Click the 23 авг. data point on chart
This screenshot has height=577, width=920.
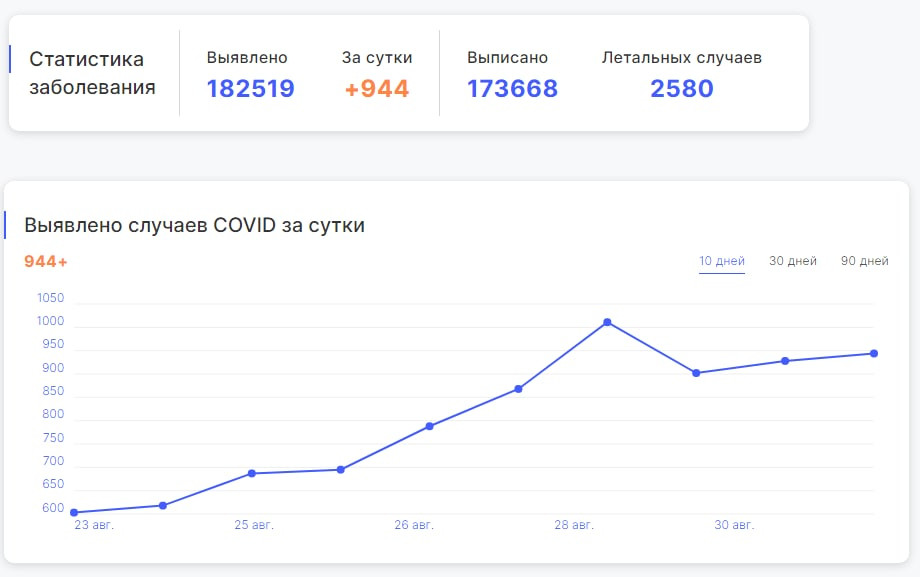(74, 512)
